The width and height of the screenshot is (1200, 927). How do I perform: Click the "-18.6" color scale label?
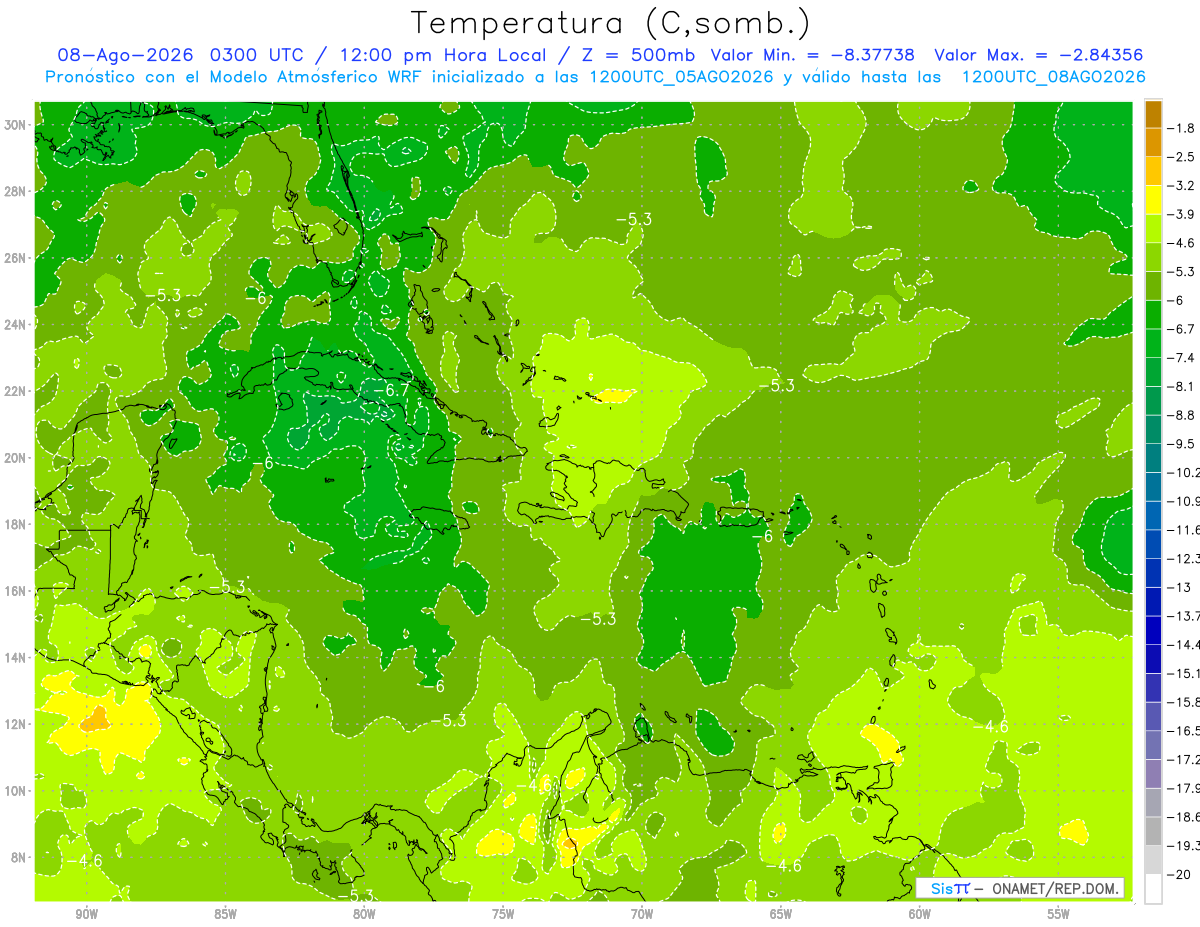pyautogui.click(x=1184, y=817)
